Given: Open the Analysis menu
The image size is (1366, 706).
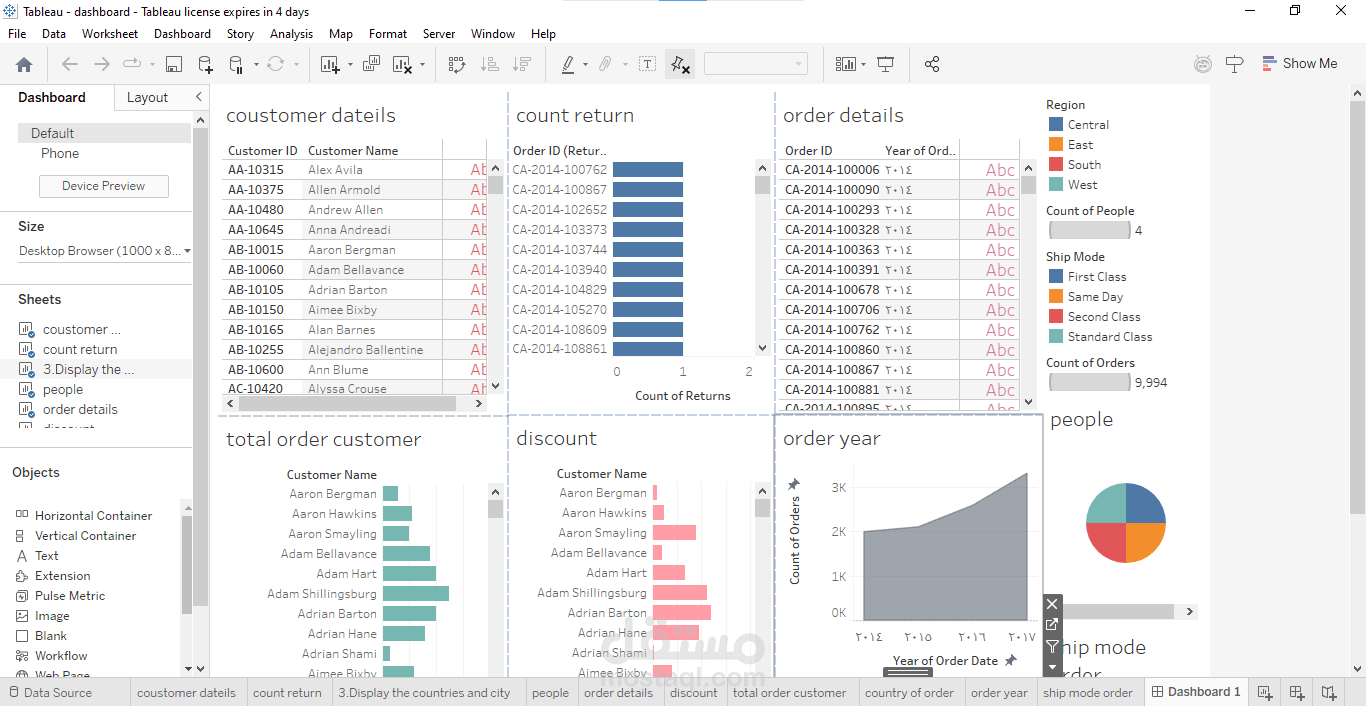Looking at the screenshot, I should pyautogui.click(x=291, y=34).
